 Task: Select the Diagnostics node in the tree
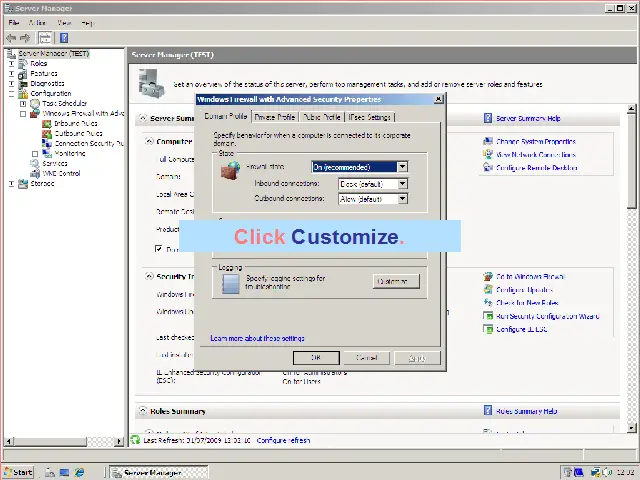click(x=47, y=83)
